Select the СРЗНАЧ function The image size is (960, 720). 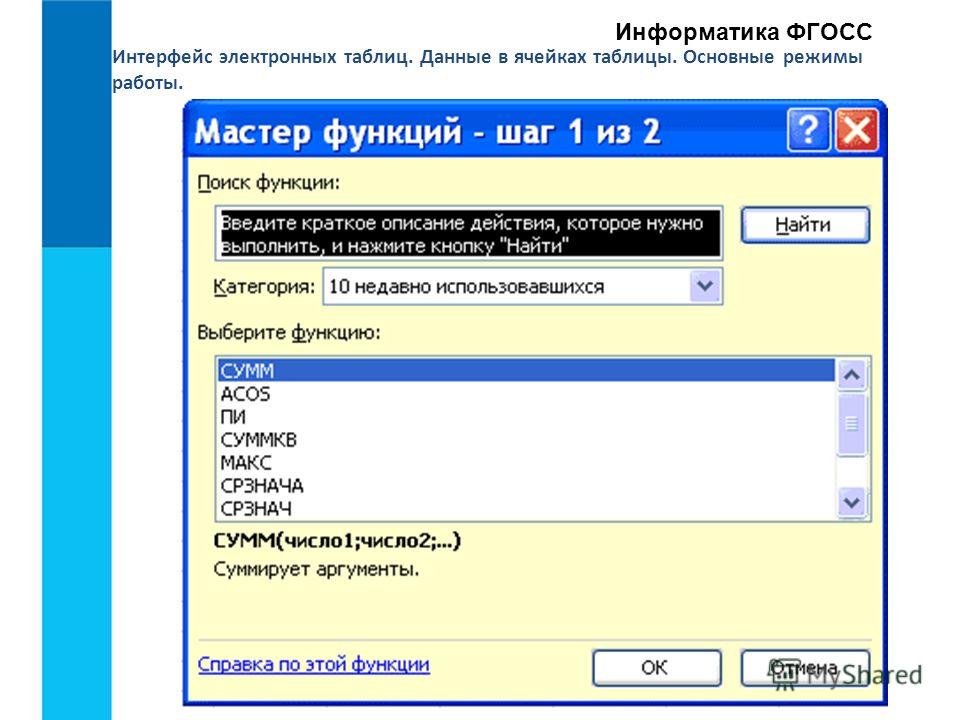click(526, 508)
